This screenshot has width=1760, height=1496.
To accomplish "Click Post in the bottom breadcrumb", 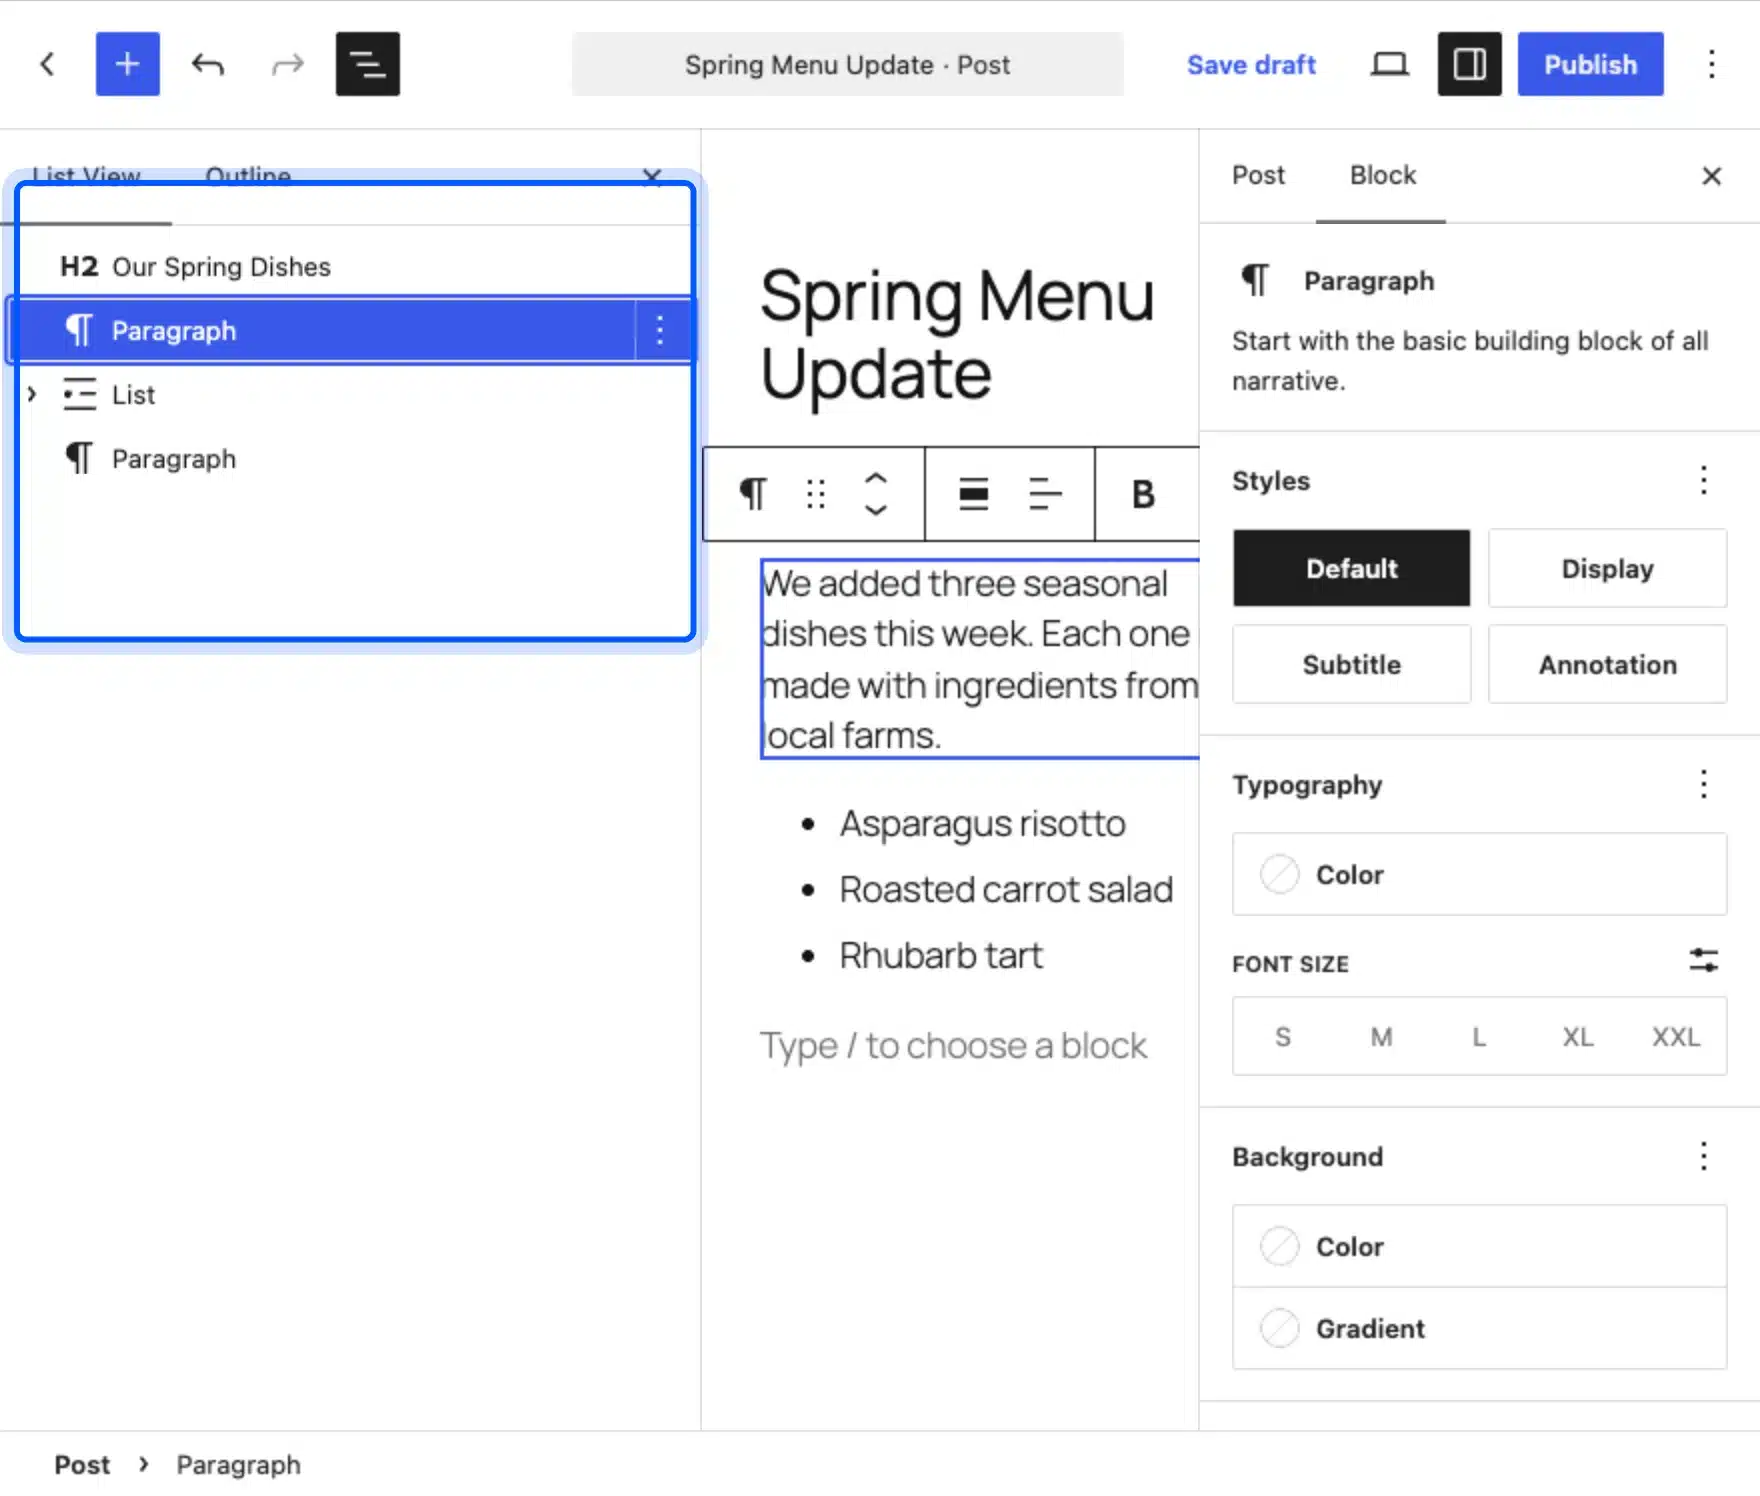I will tap(82, 1464).
